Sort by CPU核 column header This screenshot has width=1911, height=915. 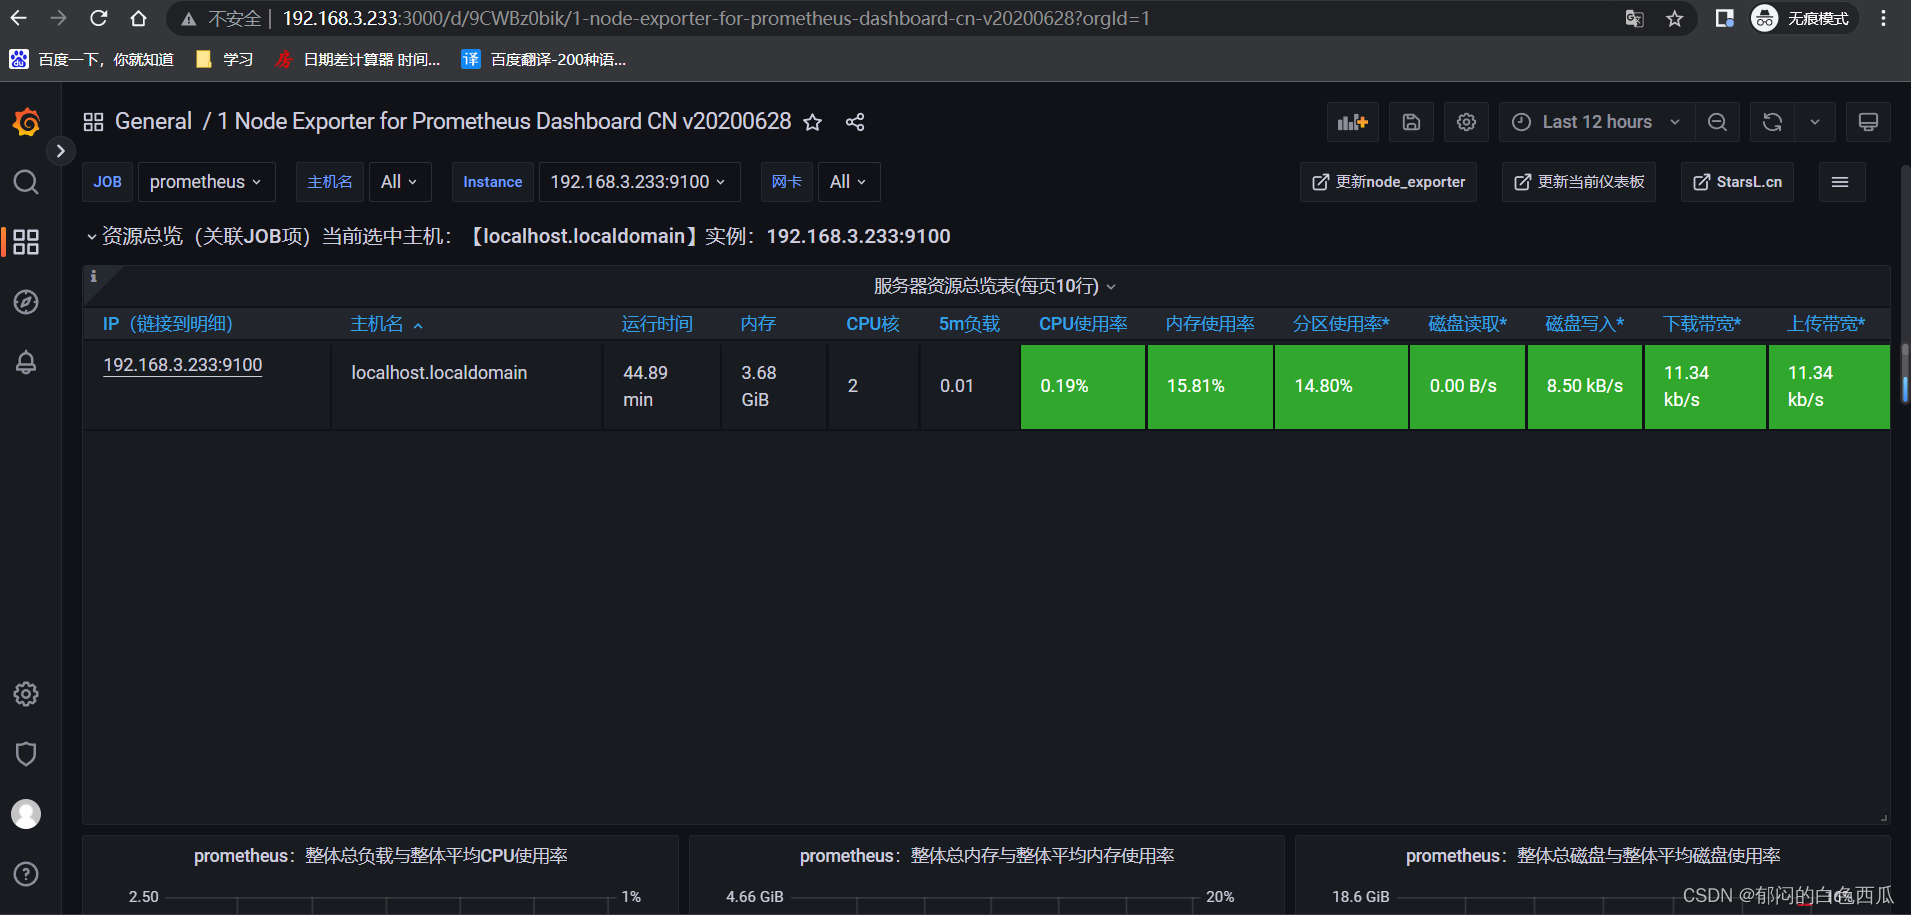click(x=873, y=324)
